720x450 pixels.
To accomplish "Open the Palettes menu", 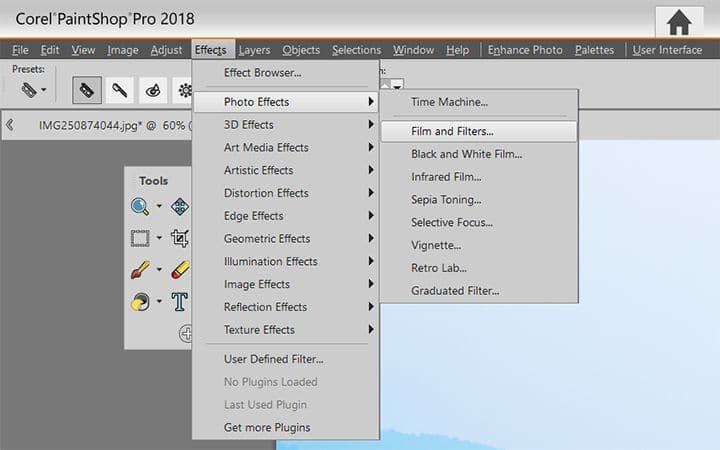I will [594, 50].
